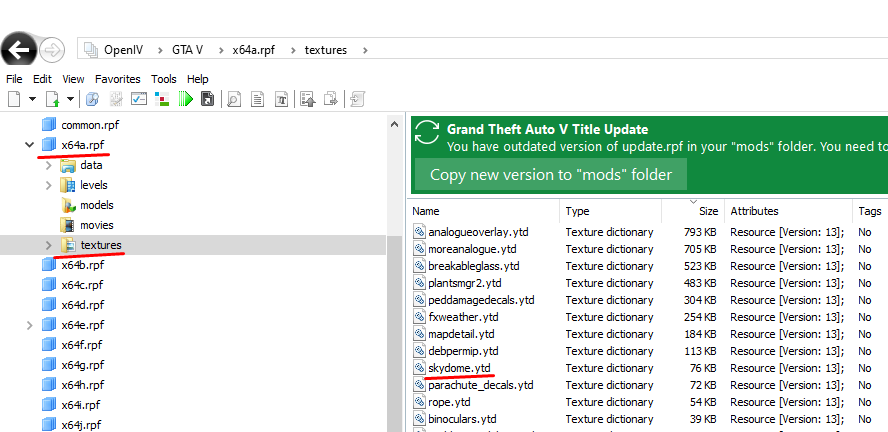Image resolution: width=888 pixels, height=432 pixels.
Task: Sort by the Tags column header
Action: (x=870, y=211)
